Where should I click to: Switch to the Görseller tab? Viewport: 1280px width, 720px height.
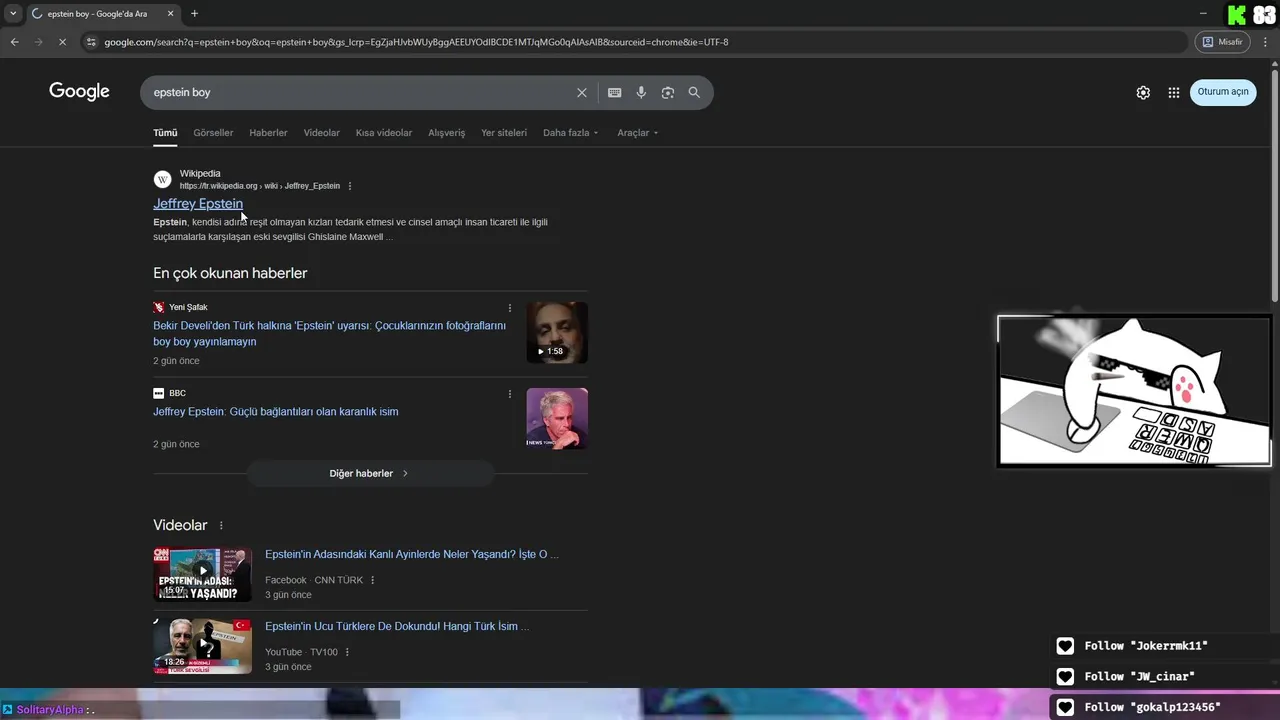[x=213, y=133]
